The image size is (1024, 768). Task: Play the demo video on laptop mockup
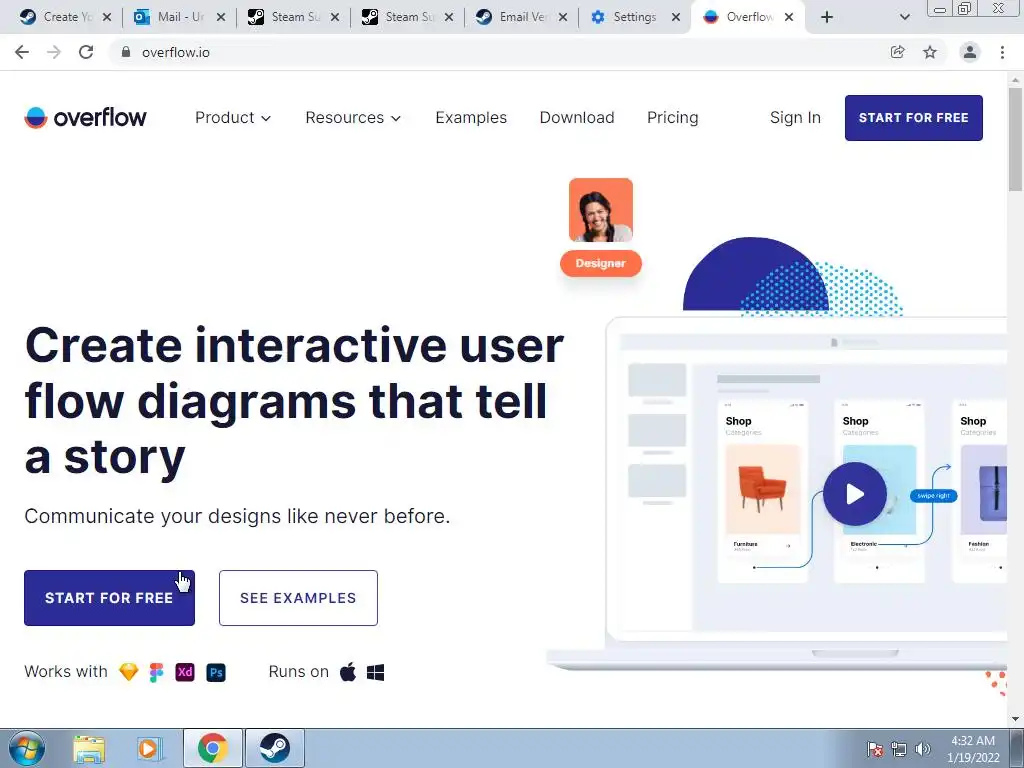(x=855, y=494)
